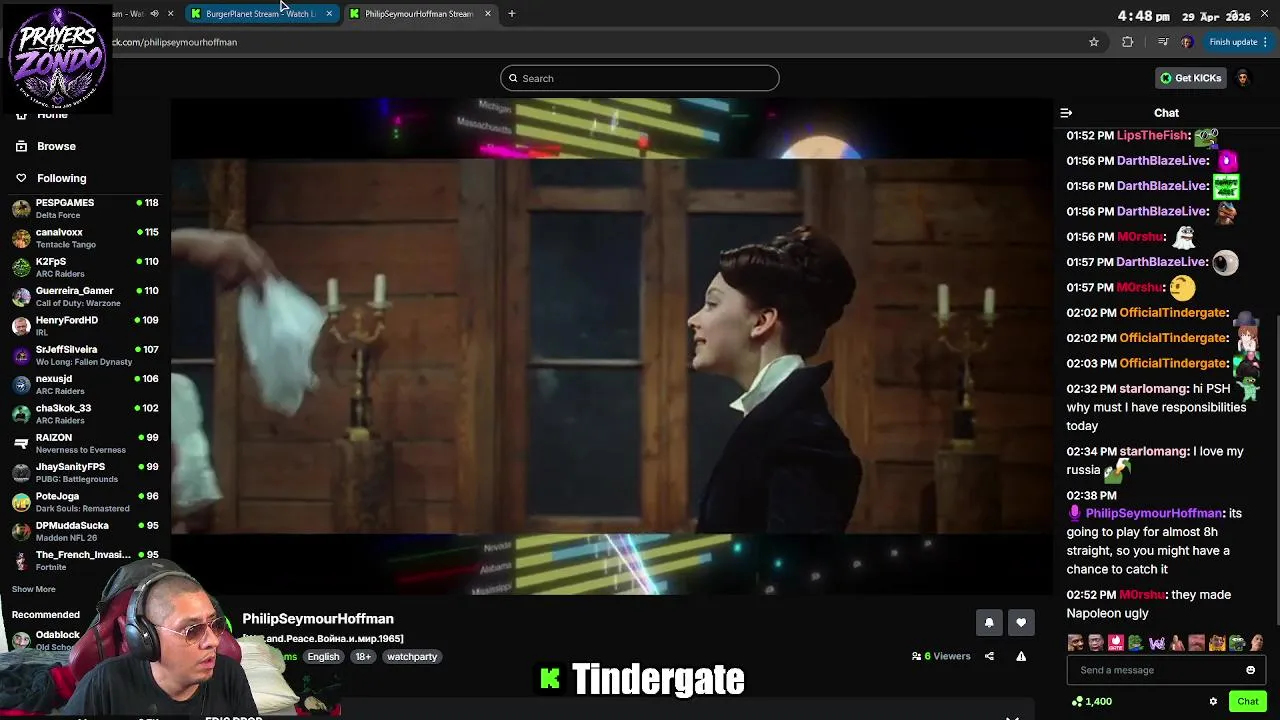The image size is (1280, 720).
Task: Click the PhilipSeymourHoffman channel name
Action: (x=318, y=619)
